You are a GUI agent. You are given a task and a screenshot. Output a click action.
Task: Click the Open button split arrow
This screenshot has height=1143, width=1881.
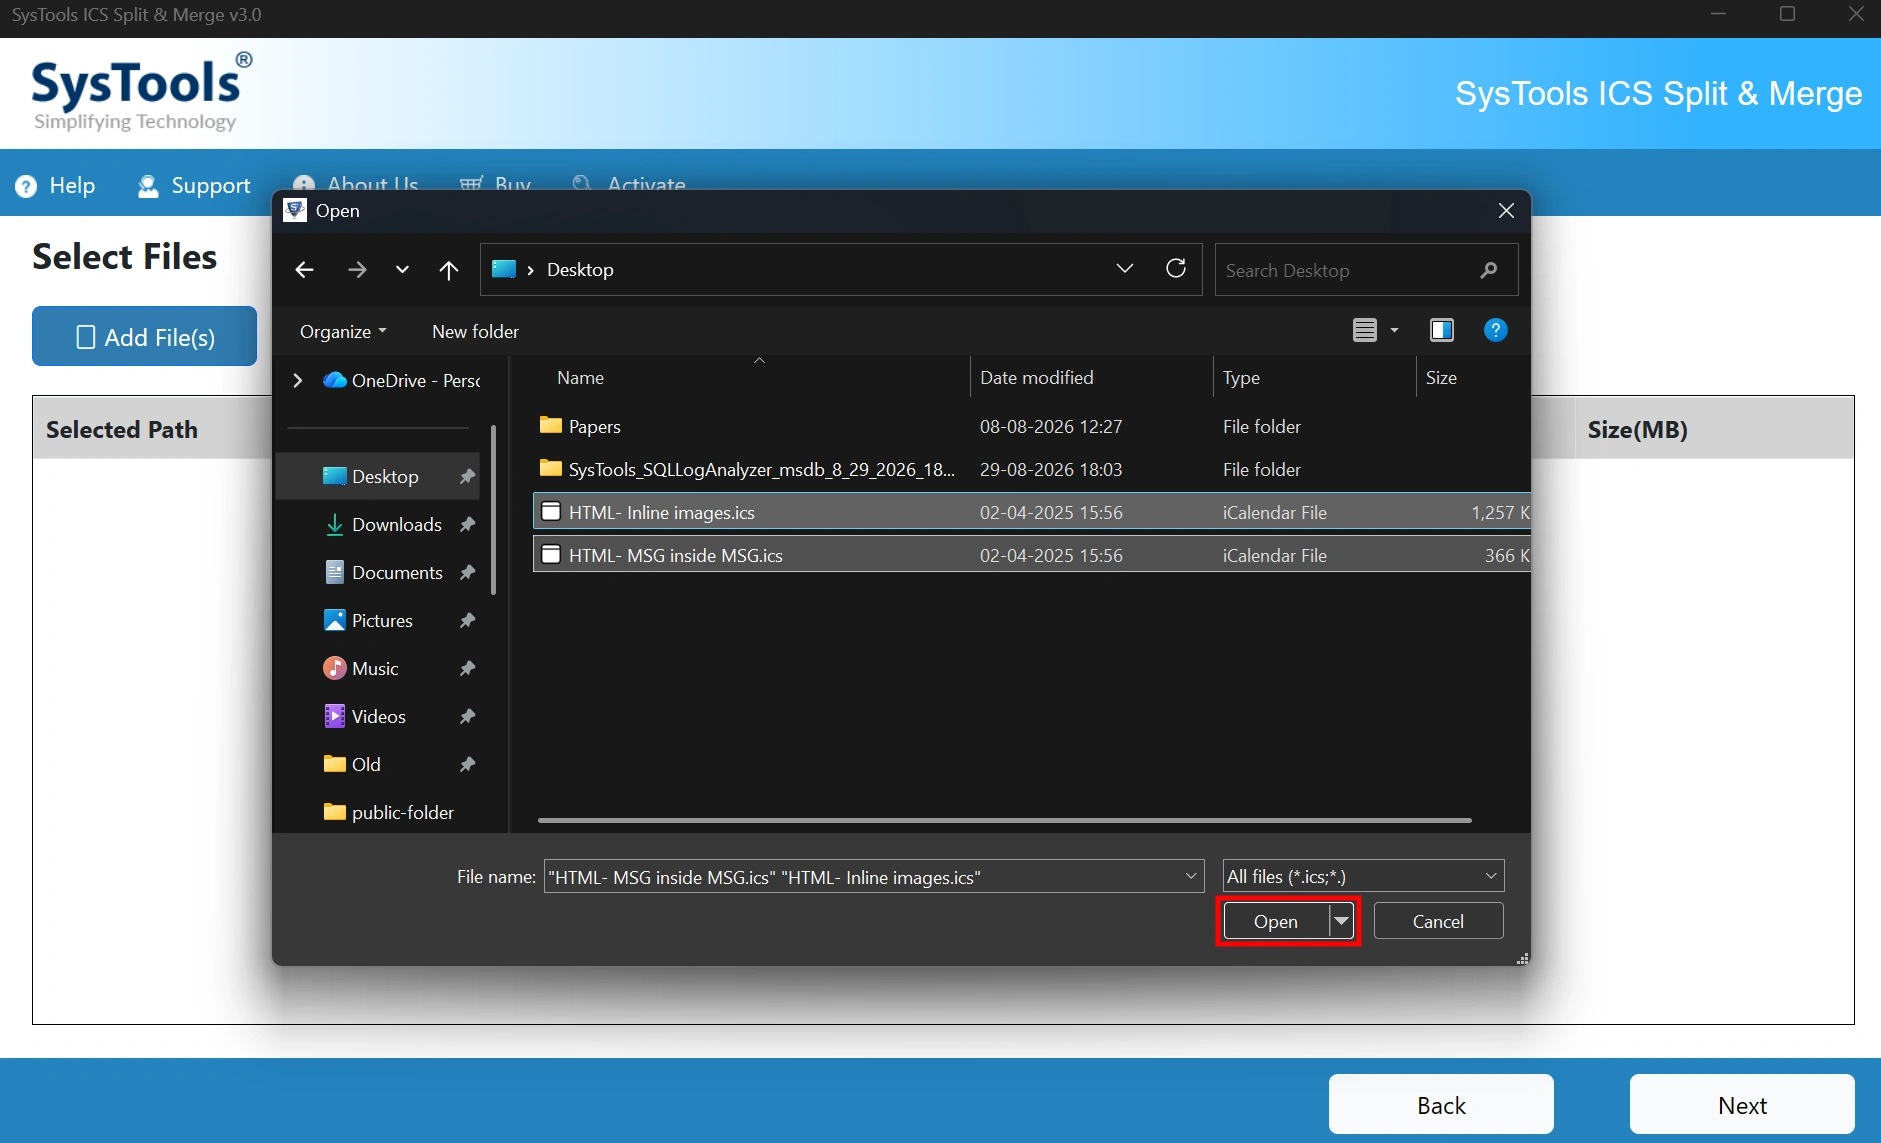tap(1342, 920)
